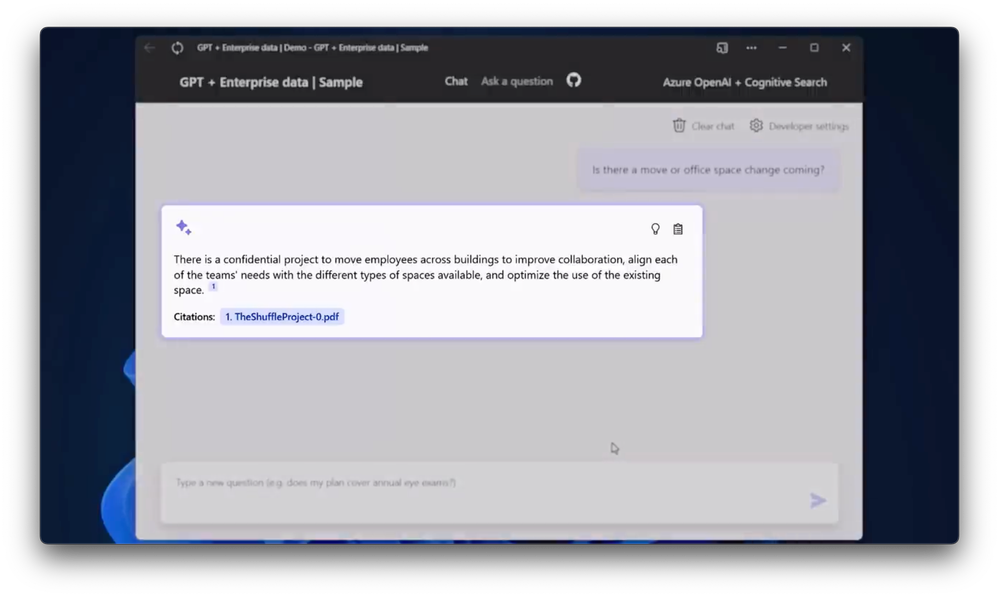Switch to the Chat tab
Viewport: 999px width, 597px height.
point(456,82)
